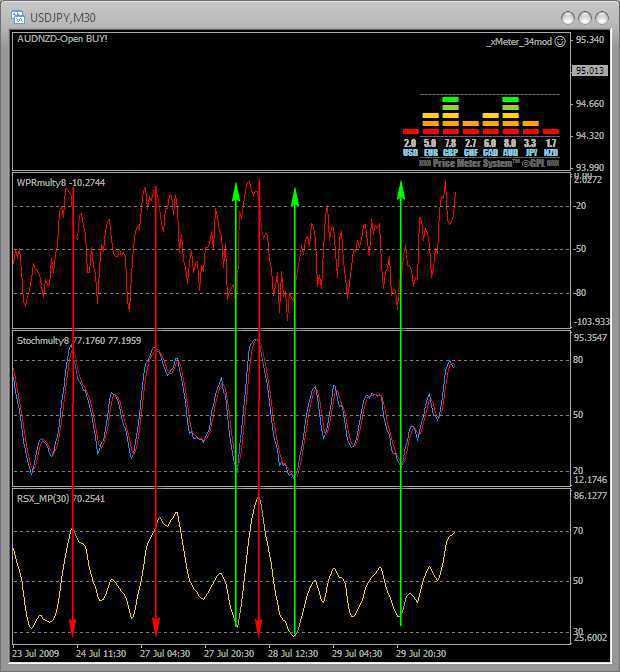Click the leftmost red down-arrow head at bottom
Viewport: 620px width, 672px height.
click(x=73, y=629)
